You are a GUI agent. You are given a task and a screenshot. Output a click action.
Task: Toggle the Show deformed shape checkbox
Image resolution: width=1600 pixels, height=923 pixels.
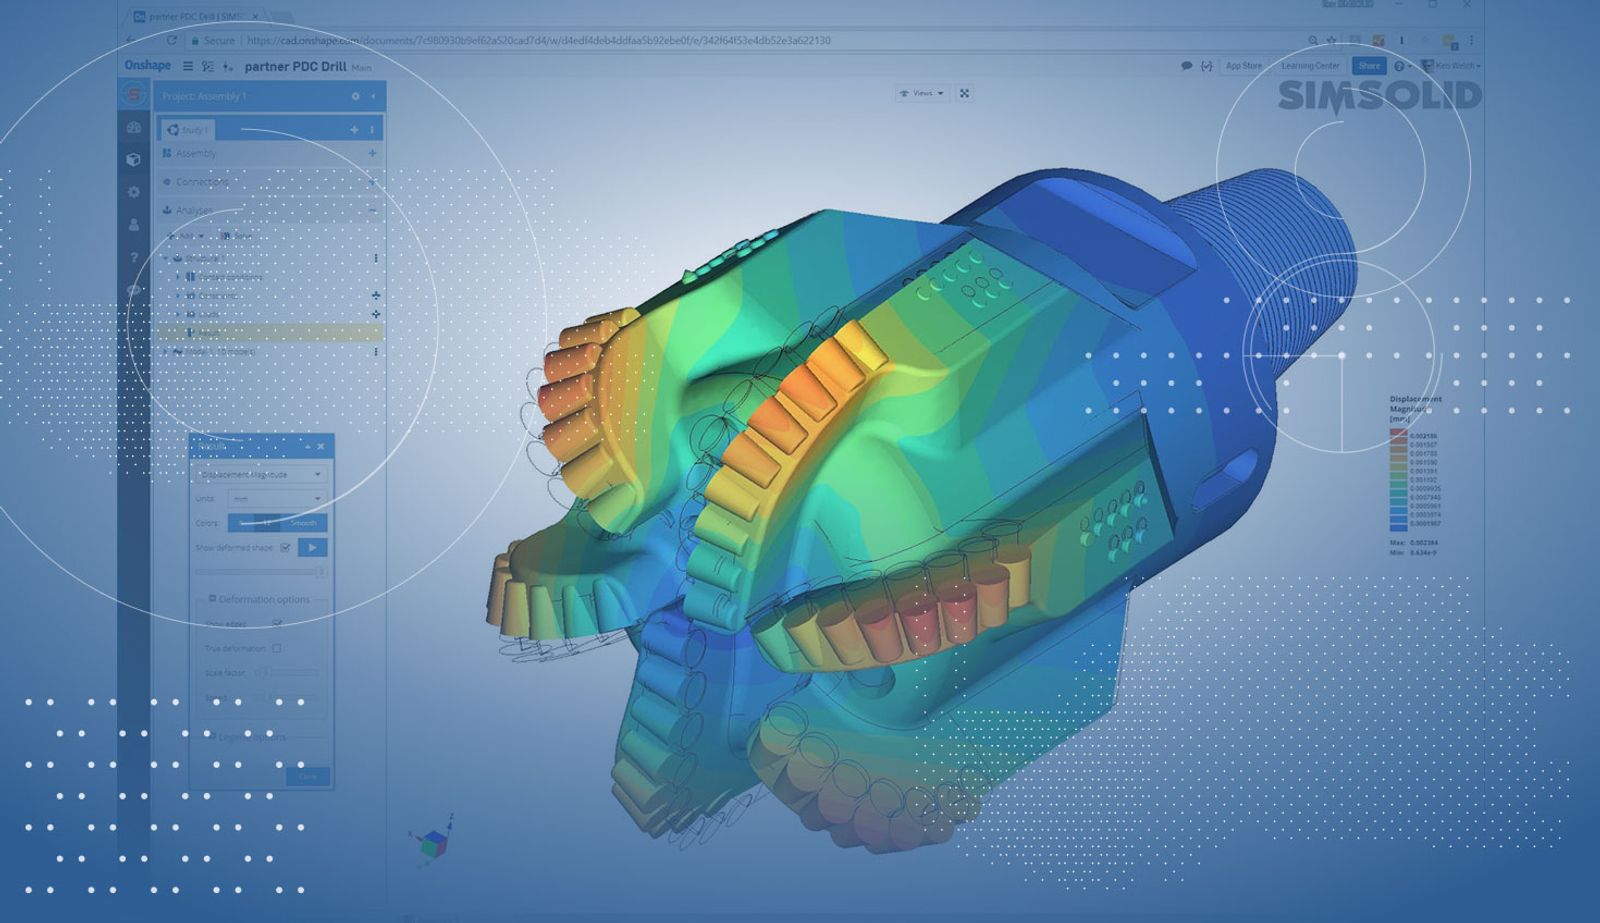tap(286, 548)
